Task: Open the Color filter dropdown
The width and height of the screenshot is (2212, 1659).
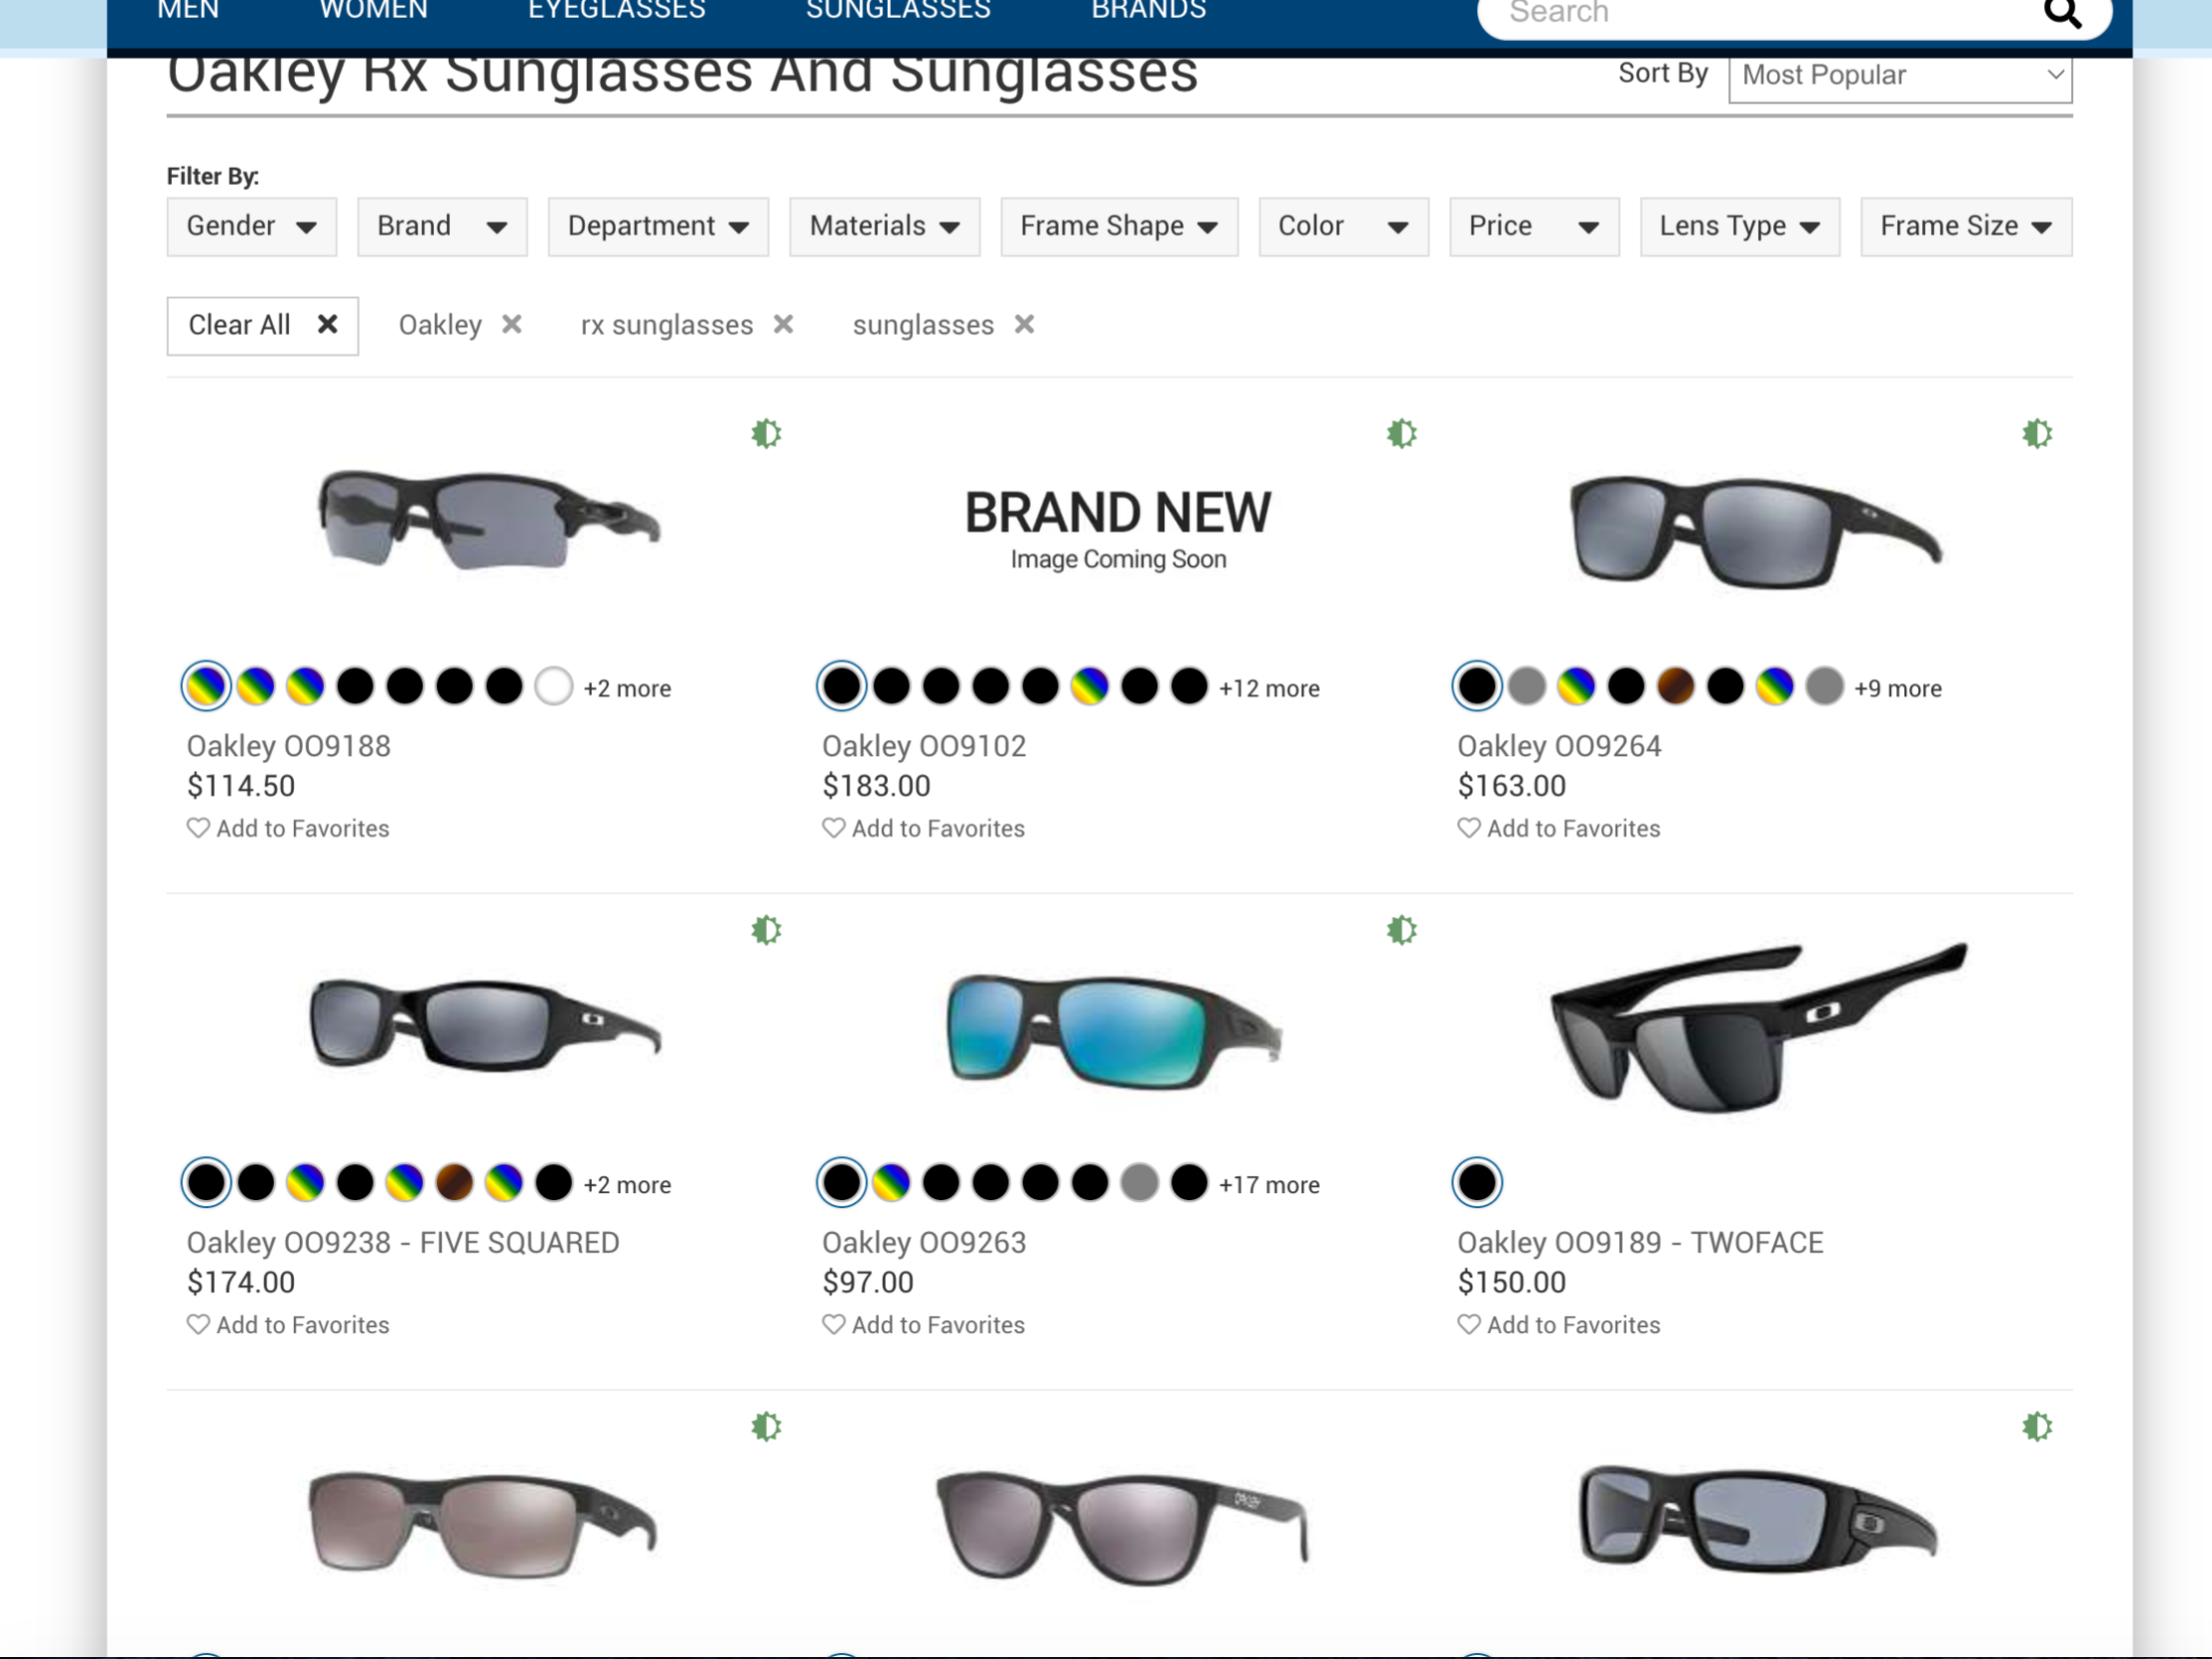Action: click(1343, 227)
